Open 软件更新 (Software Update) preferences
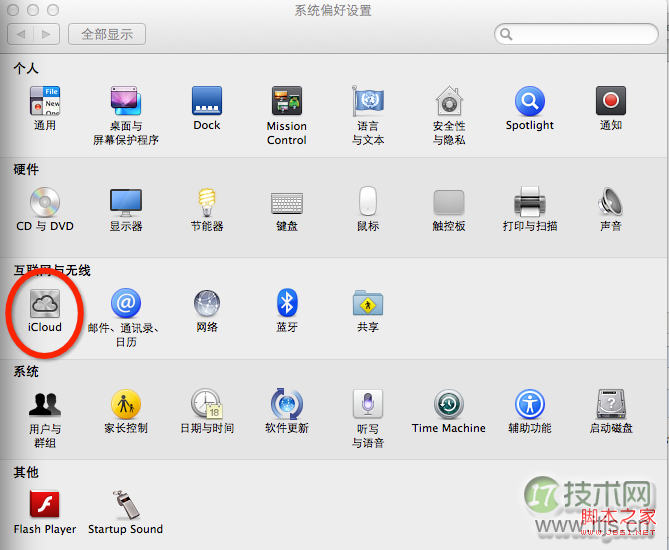The image size is (669, 550). coord(287,404)
